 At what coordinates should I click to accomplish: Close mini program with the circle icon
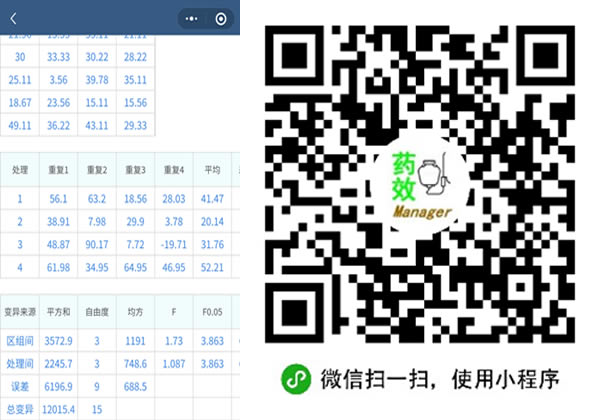click(221, 18)
